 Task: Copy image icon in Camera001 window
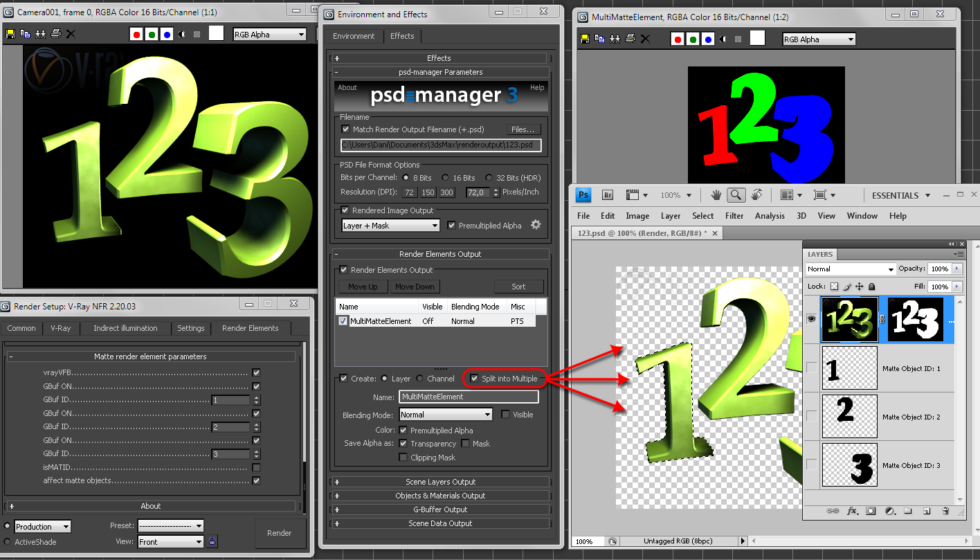25,34
